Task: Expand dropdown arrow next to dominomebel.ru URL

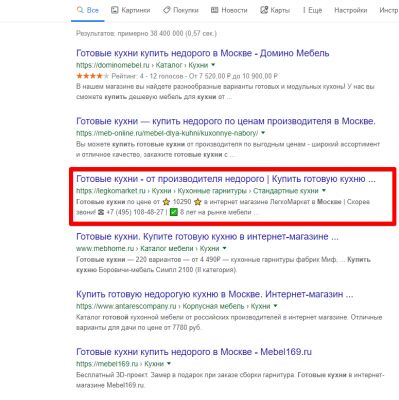Action: pos(213,65)
